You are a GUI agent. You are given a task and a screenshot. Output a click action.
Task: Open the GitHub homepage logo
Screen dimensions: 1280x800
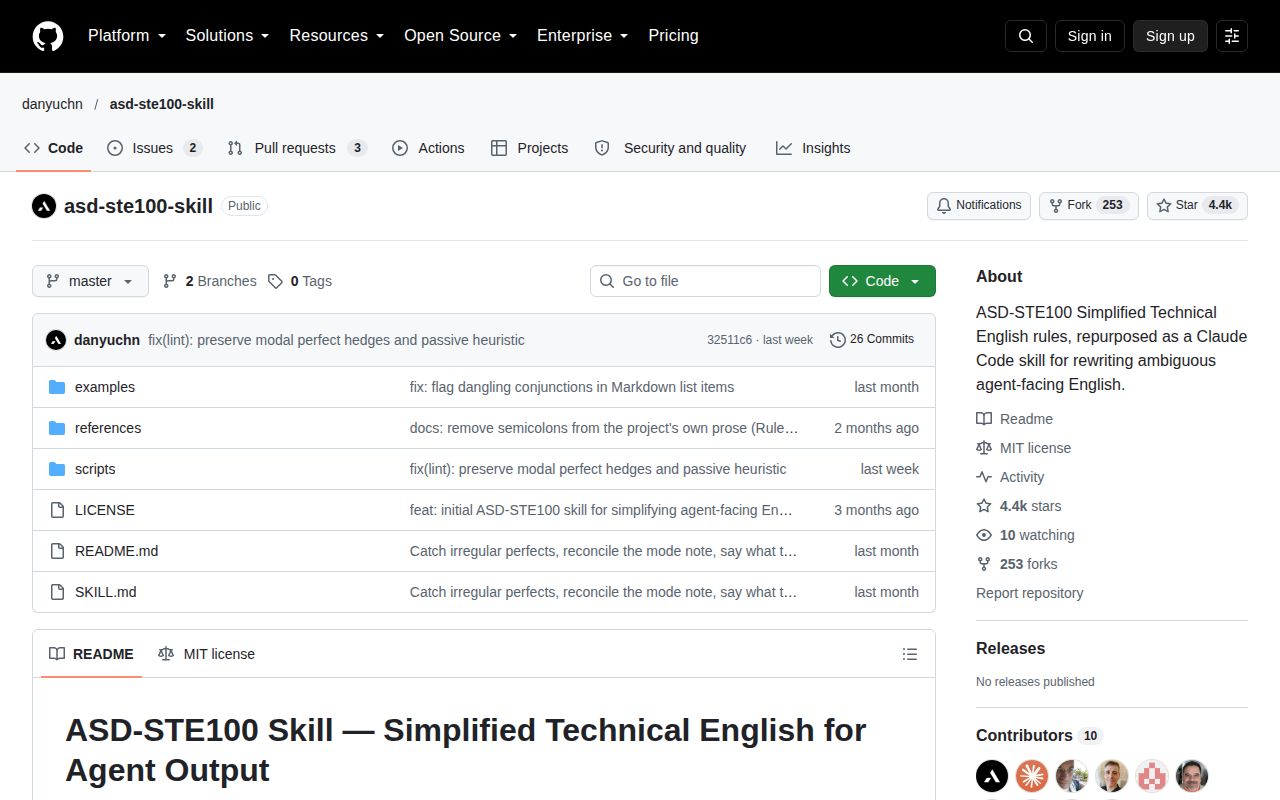[x=48, y=36]
